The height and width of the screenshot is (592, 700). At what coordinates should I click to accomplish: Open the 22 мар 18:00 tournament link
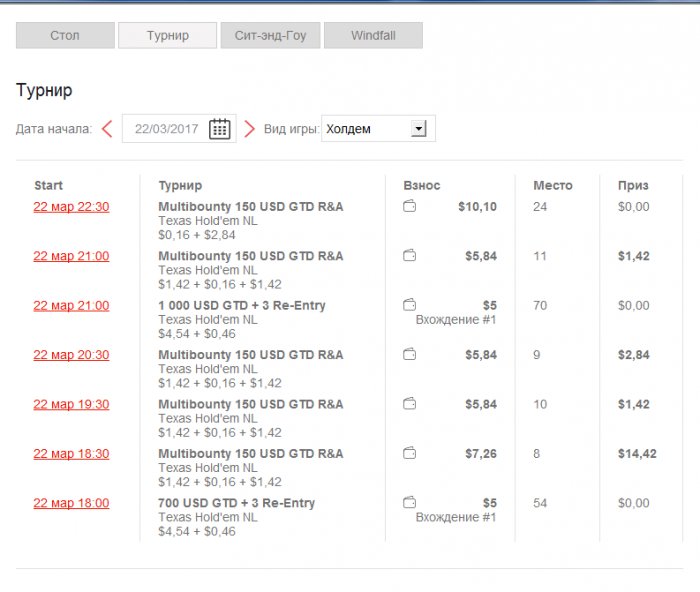coord(71,503)
